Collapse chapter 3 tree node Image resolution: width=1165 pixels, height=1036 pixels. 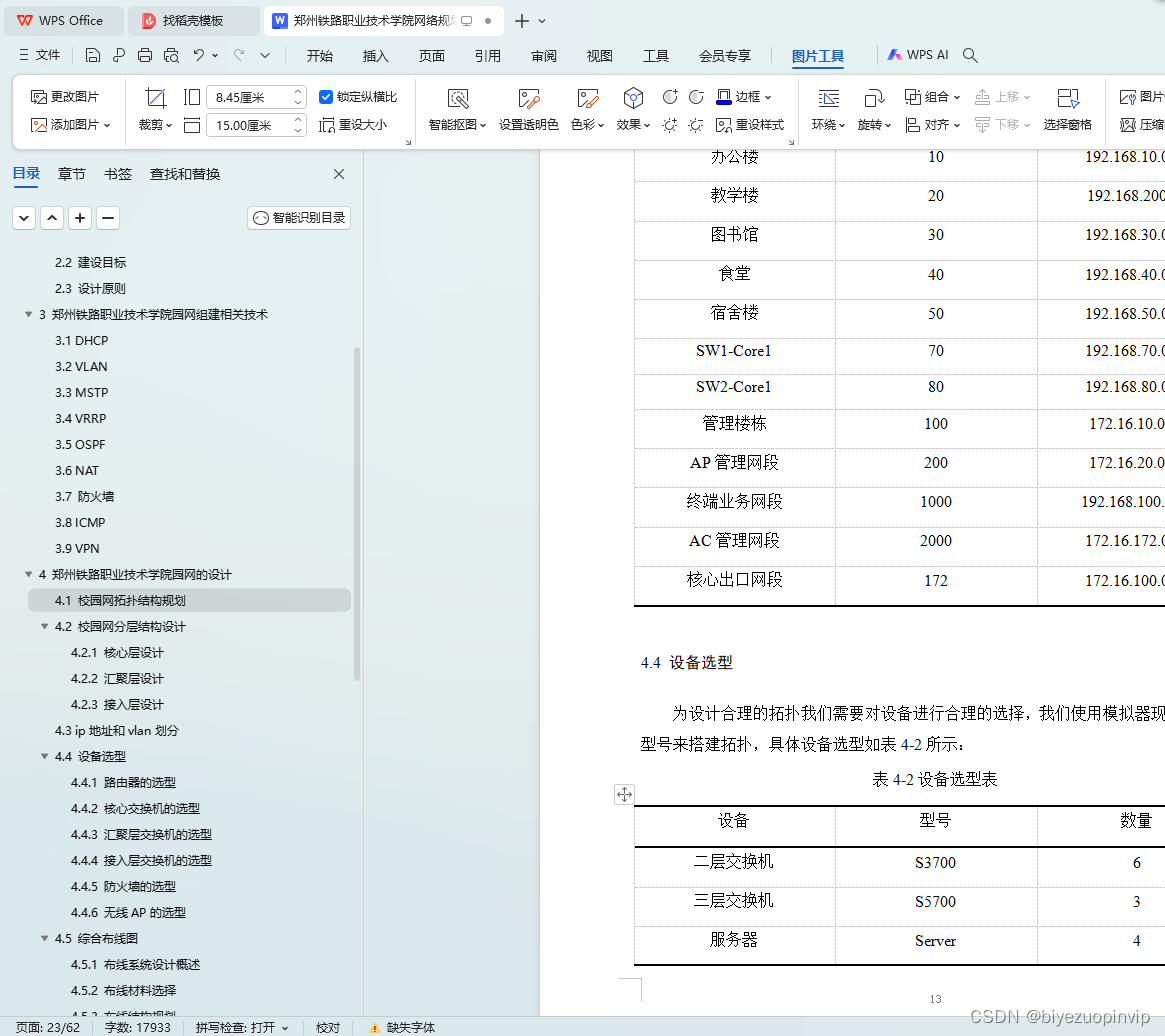click(x=28, y=314)
